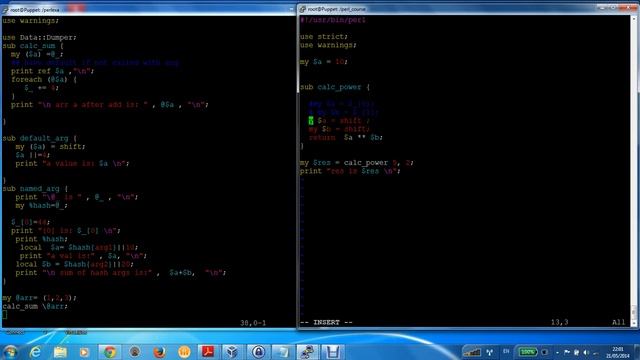The image size is (640, 360).
Task: Click 'foreach (@$a) {' line in left terminal
Action: click(44, 79)
